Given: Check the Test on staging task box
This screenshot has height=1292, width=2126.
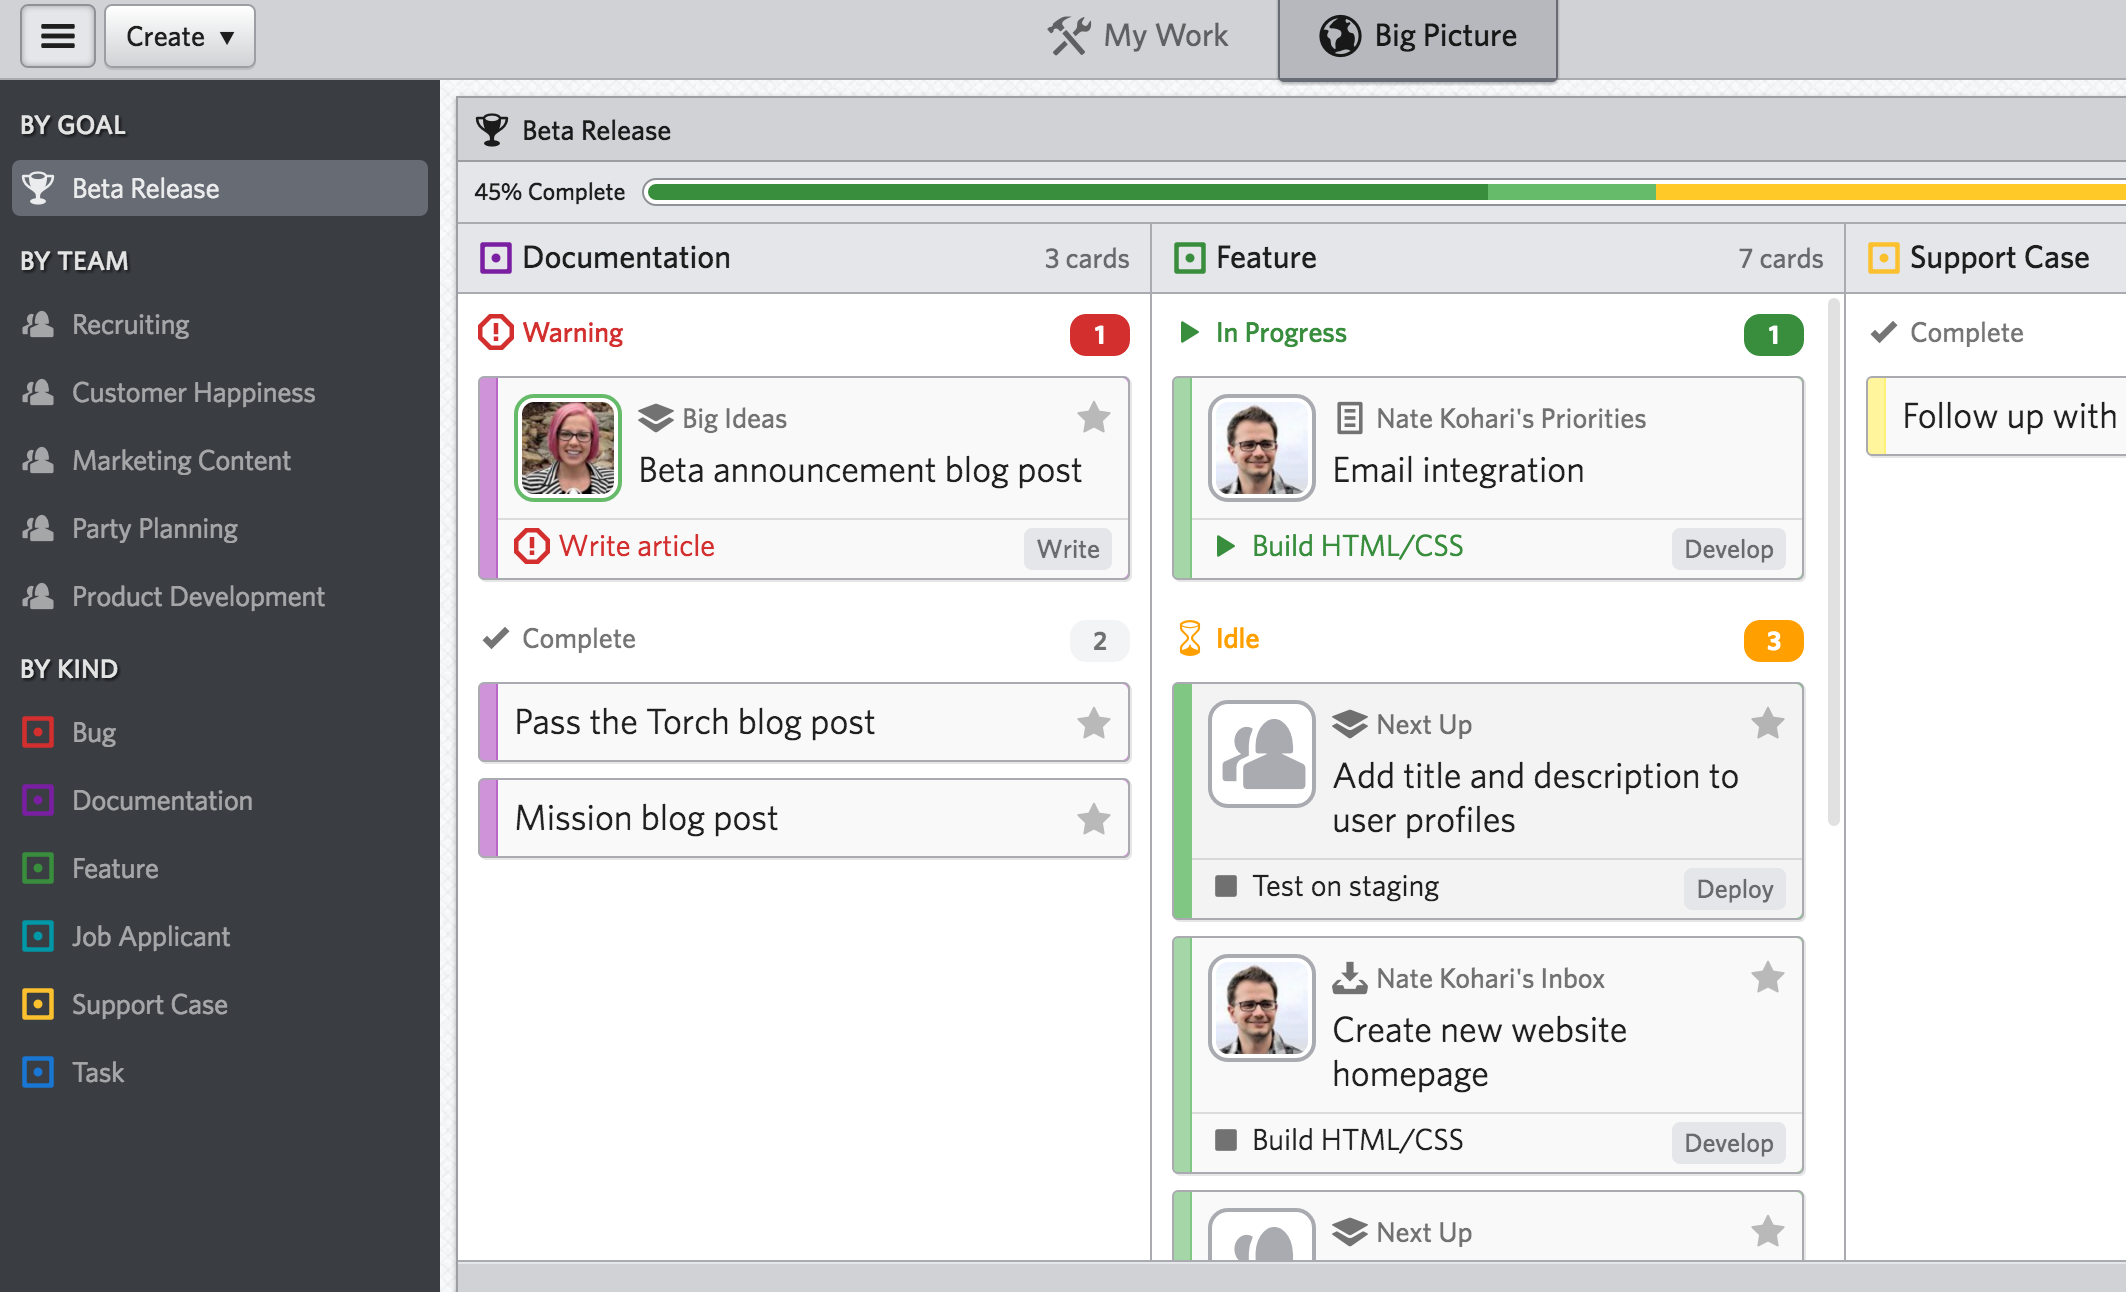Looking at the screenshot, I should click(1225, 886).
